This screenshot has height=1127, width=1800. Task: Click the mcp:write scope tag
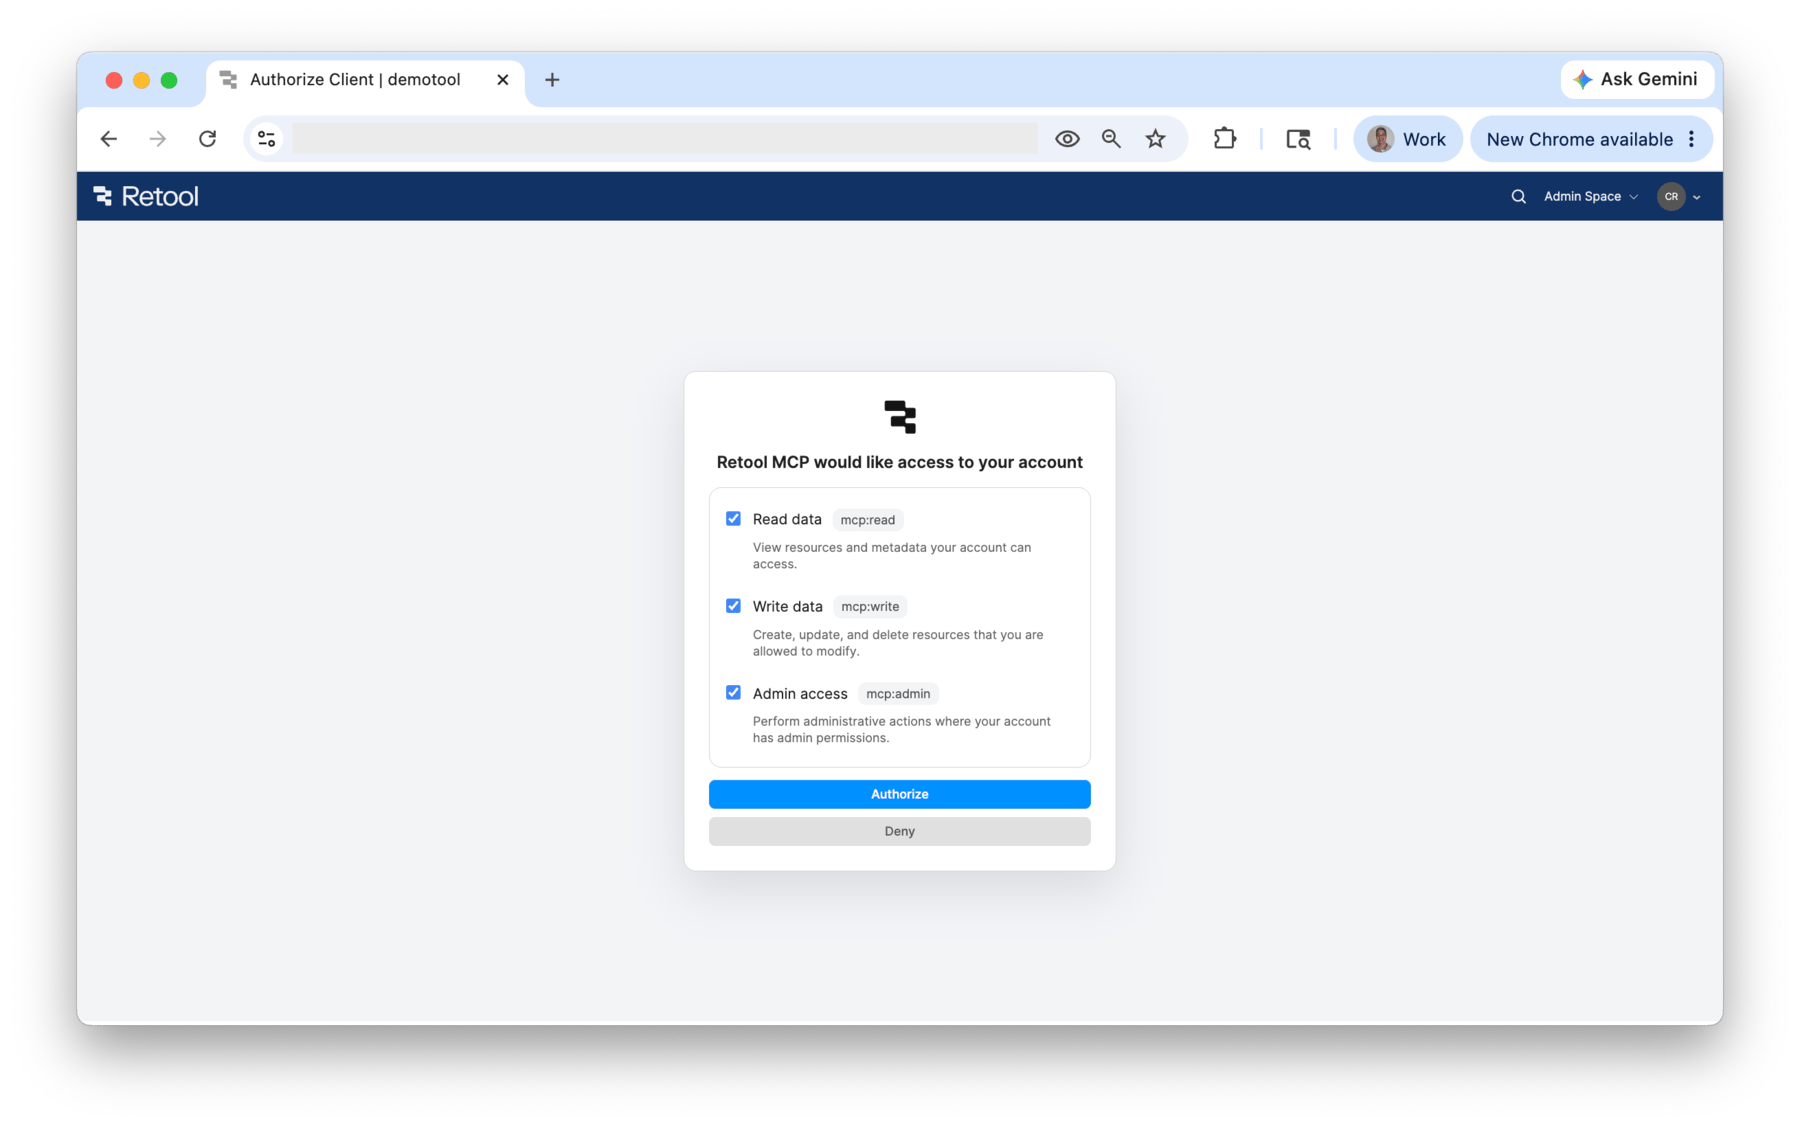pos(870,607)
